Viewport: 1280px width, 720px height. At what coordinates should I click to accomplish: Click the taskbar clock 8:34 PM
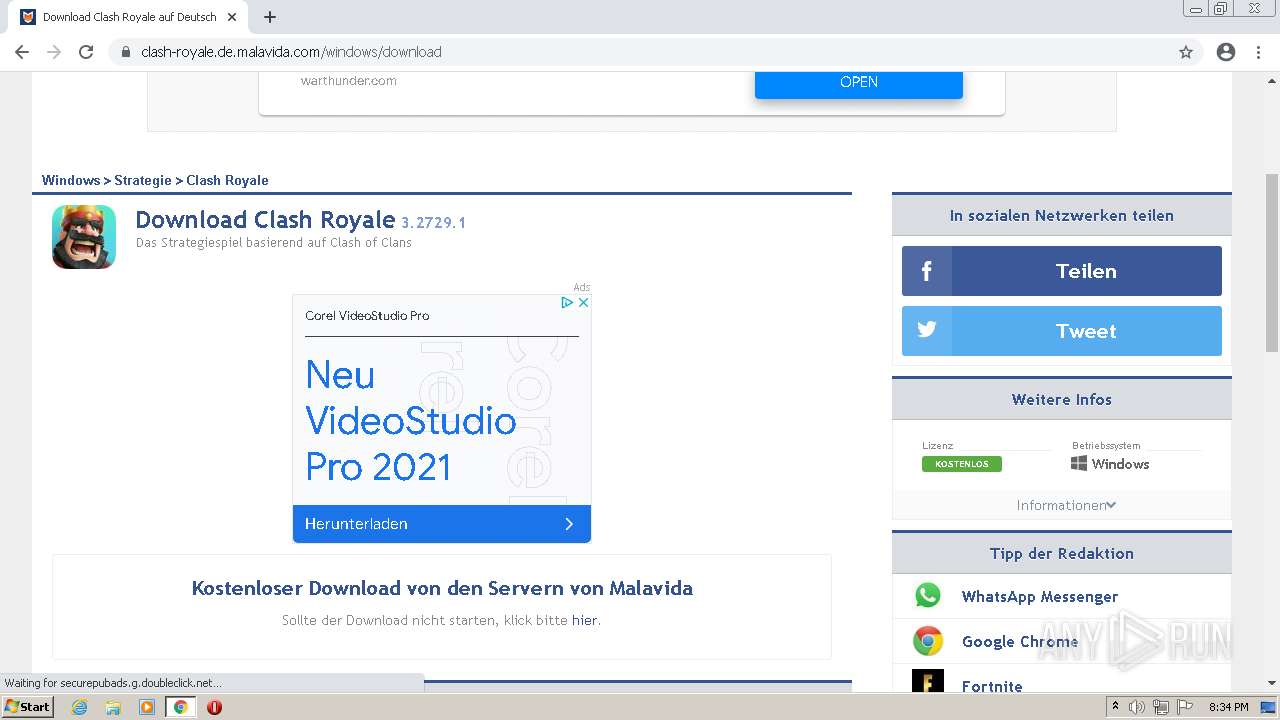coord(1228,707)
